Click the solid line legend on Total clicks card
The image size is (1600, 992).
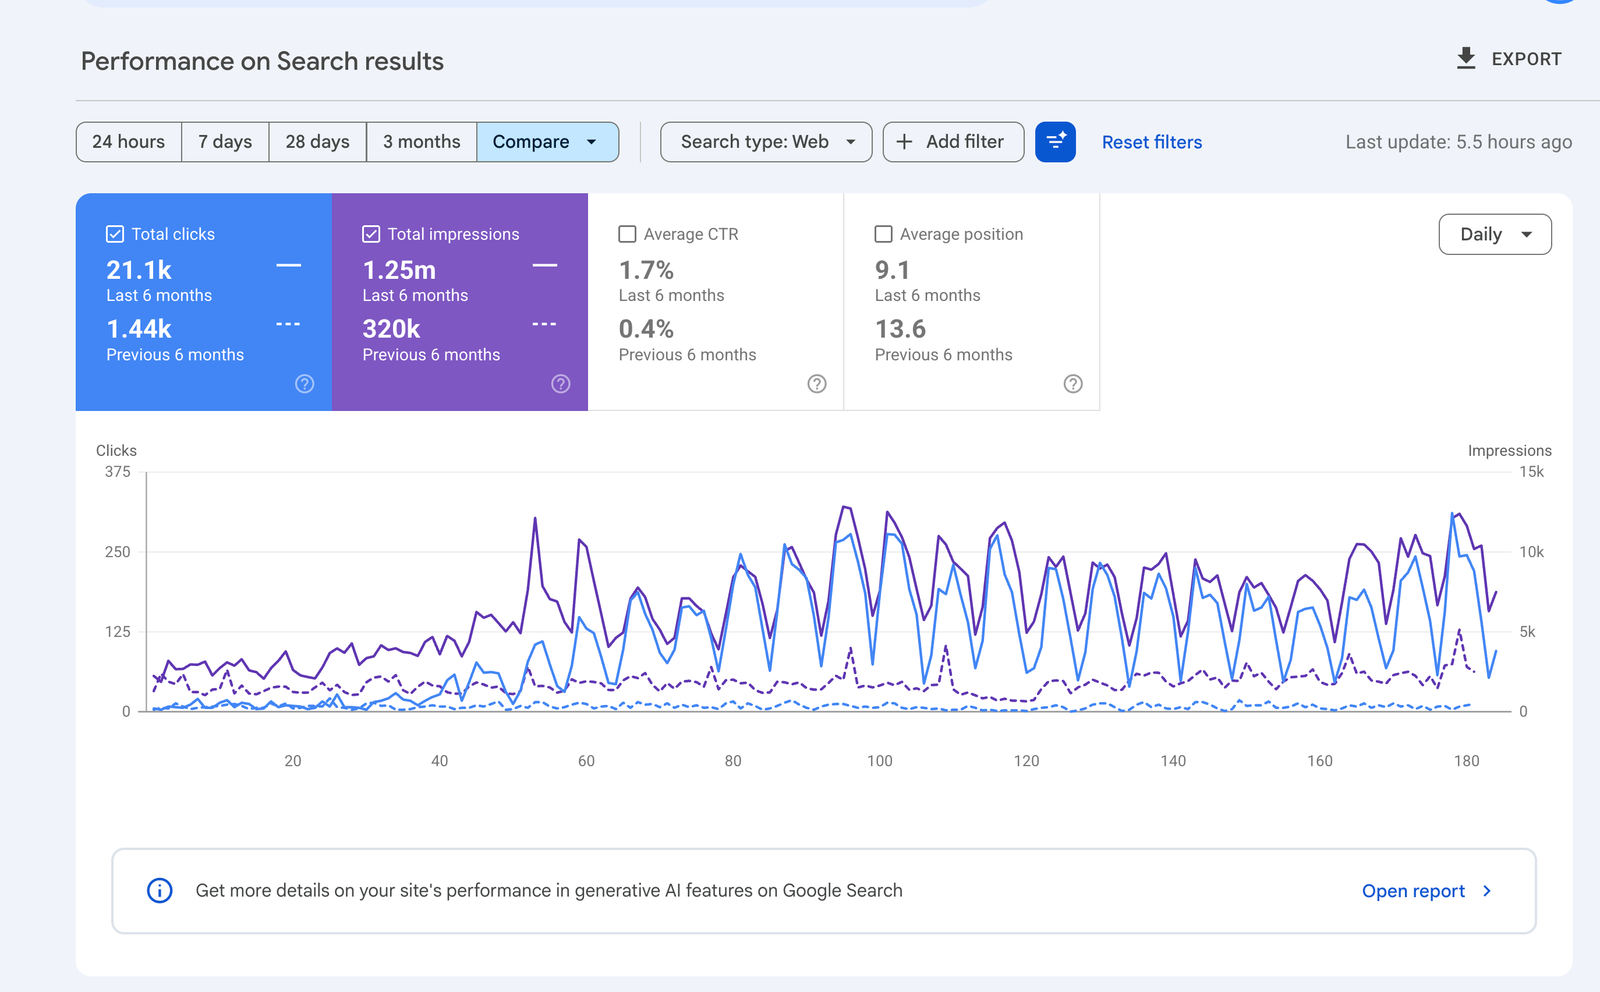[289, 265]
